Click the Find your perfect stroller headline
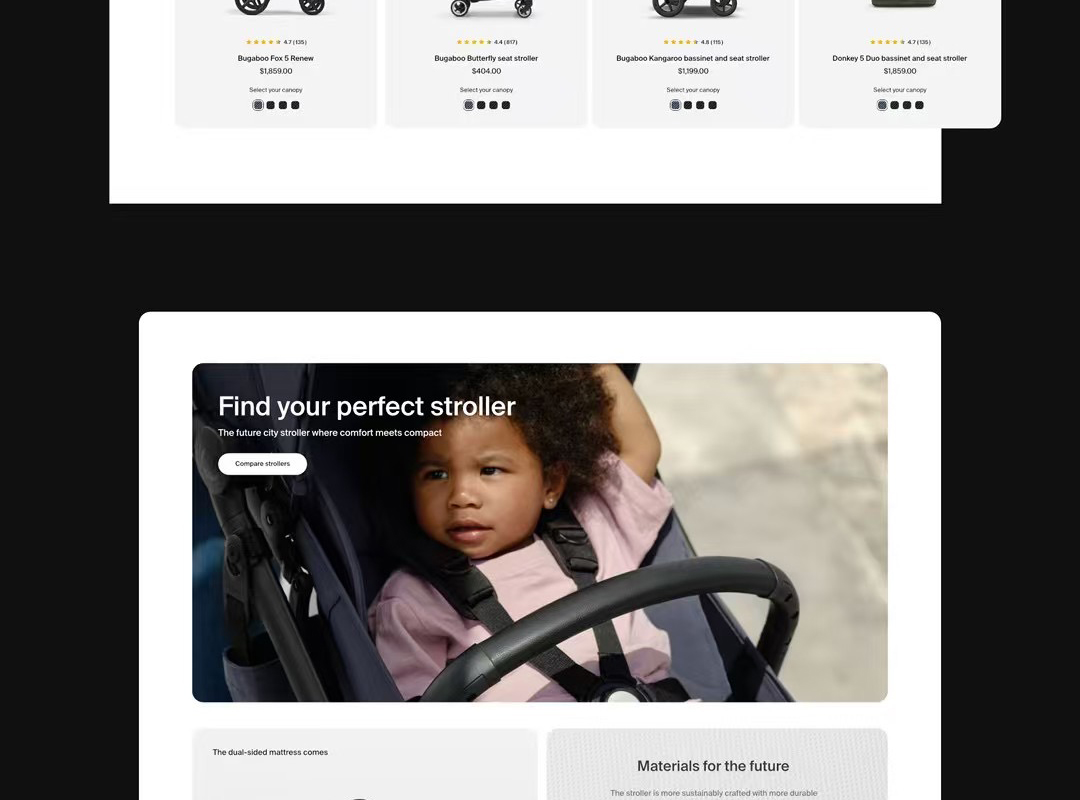Image resolution: width=1080 pixels, height=800 pixels. tap(366, 407)
